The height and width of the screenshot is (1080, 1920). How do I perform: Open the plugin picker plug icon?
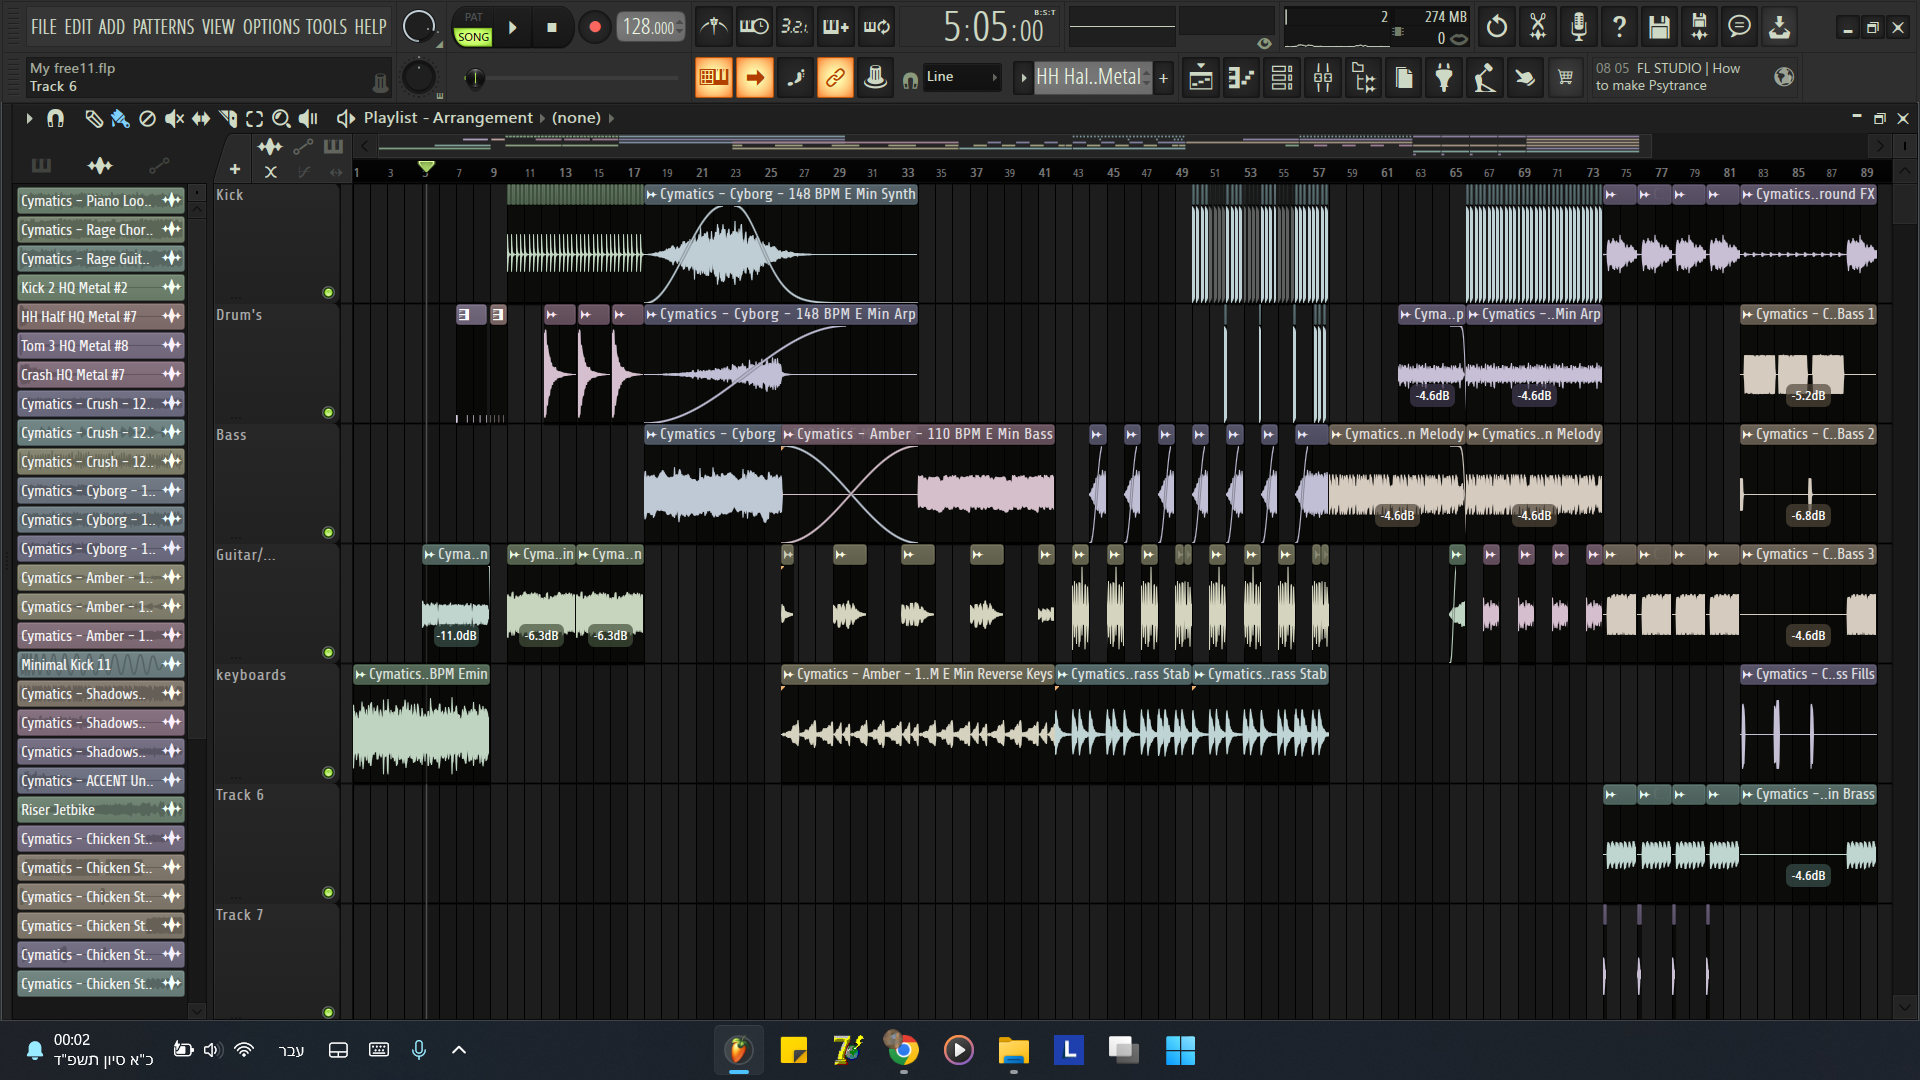[1444, 77]
